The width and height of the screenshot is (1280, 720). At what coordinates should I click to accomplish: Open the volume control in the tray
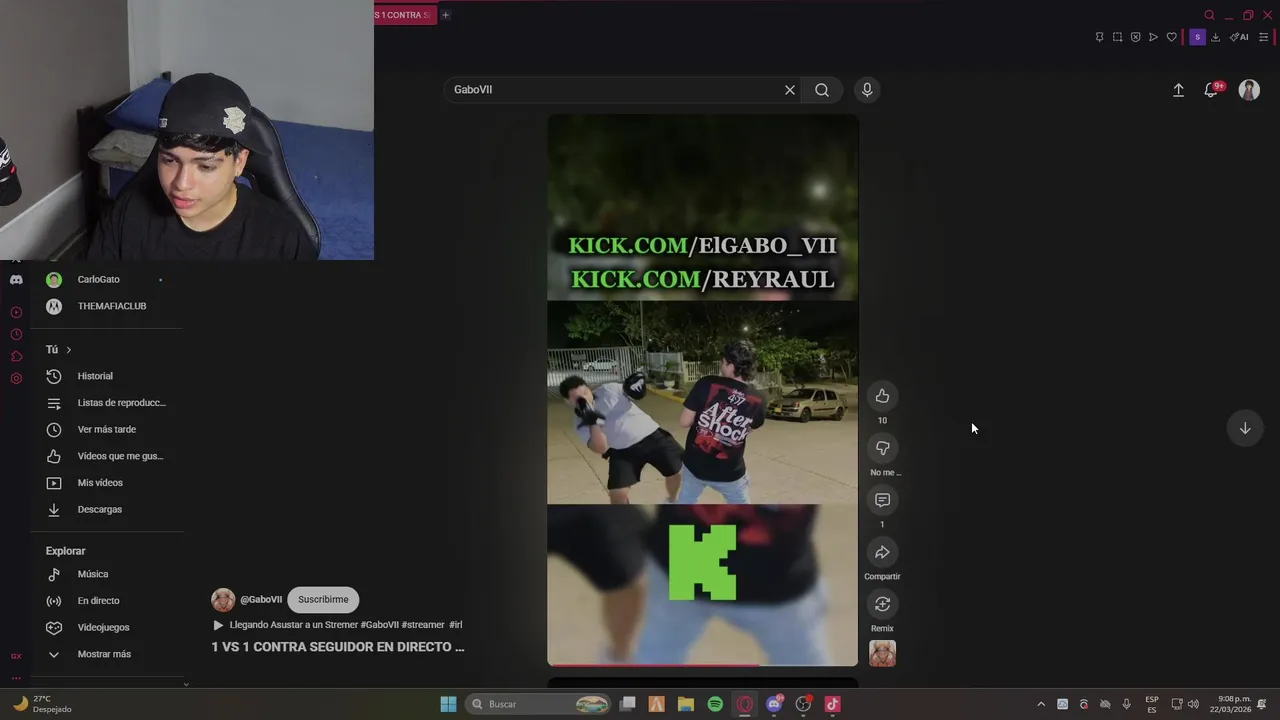tap(1193, 704)
